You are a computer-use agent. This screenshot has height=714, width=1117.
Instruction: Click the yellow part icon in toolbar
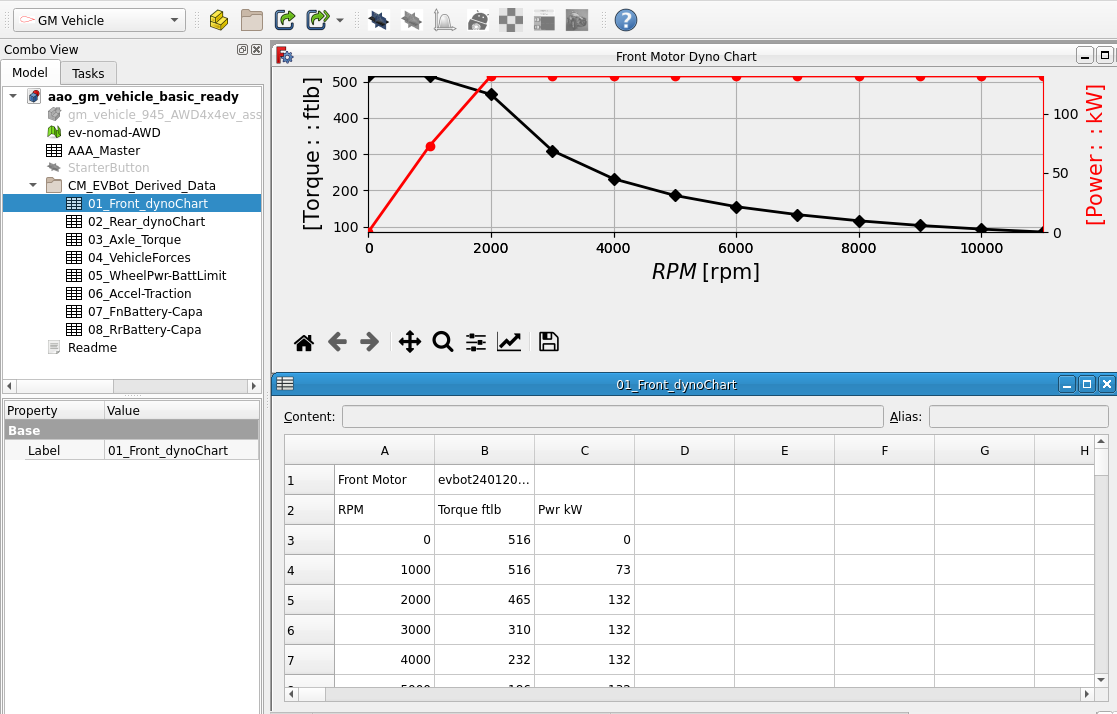click(219, 19)
